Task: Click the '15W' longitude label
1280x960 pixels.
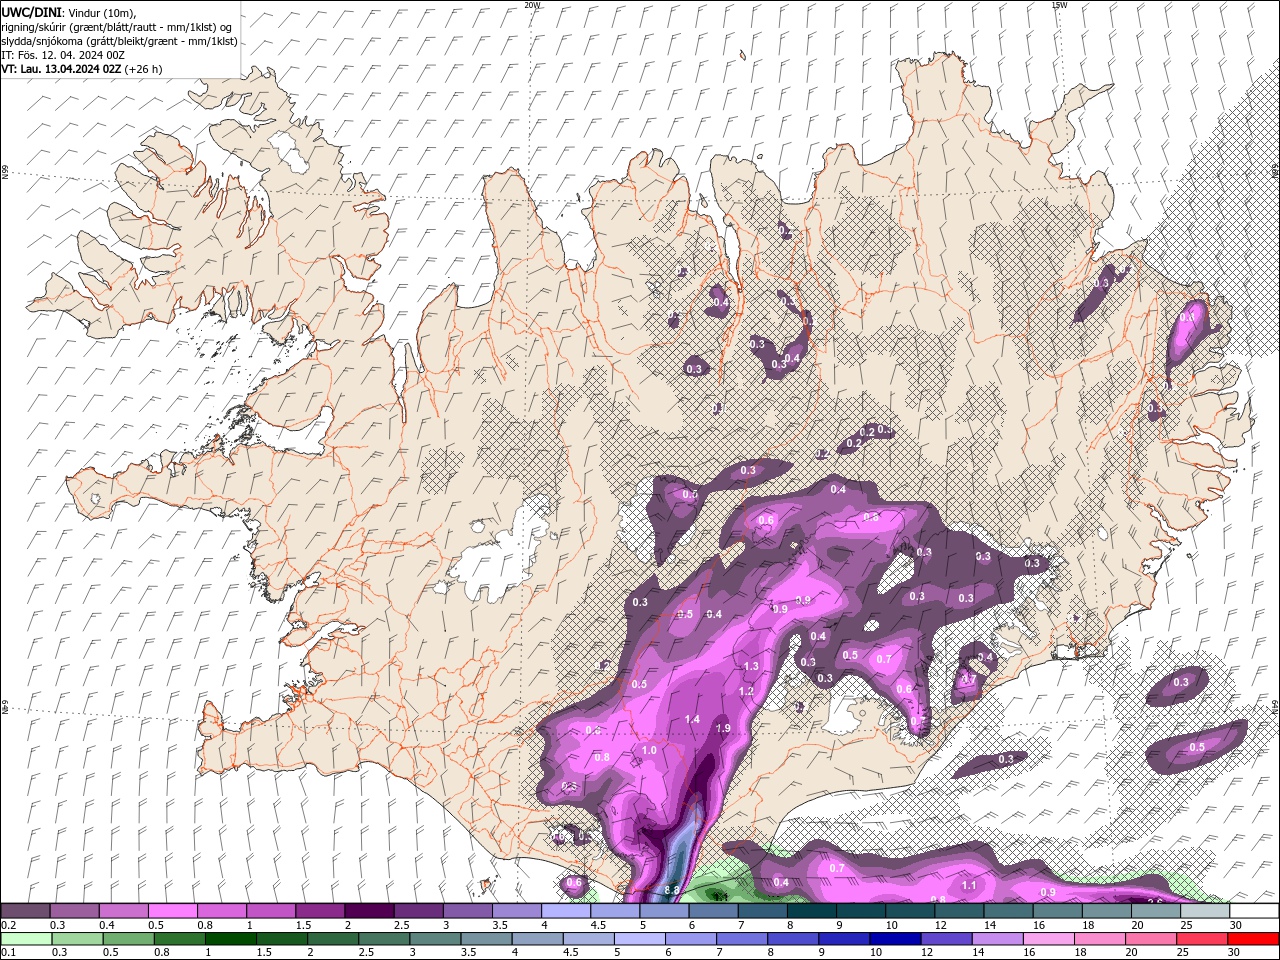Action: pyautogui.click(x=1059, y=5)
